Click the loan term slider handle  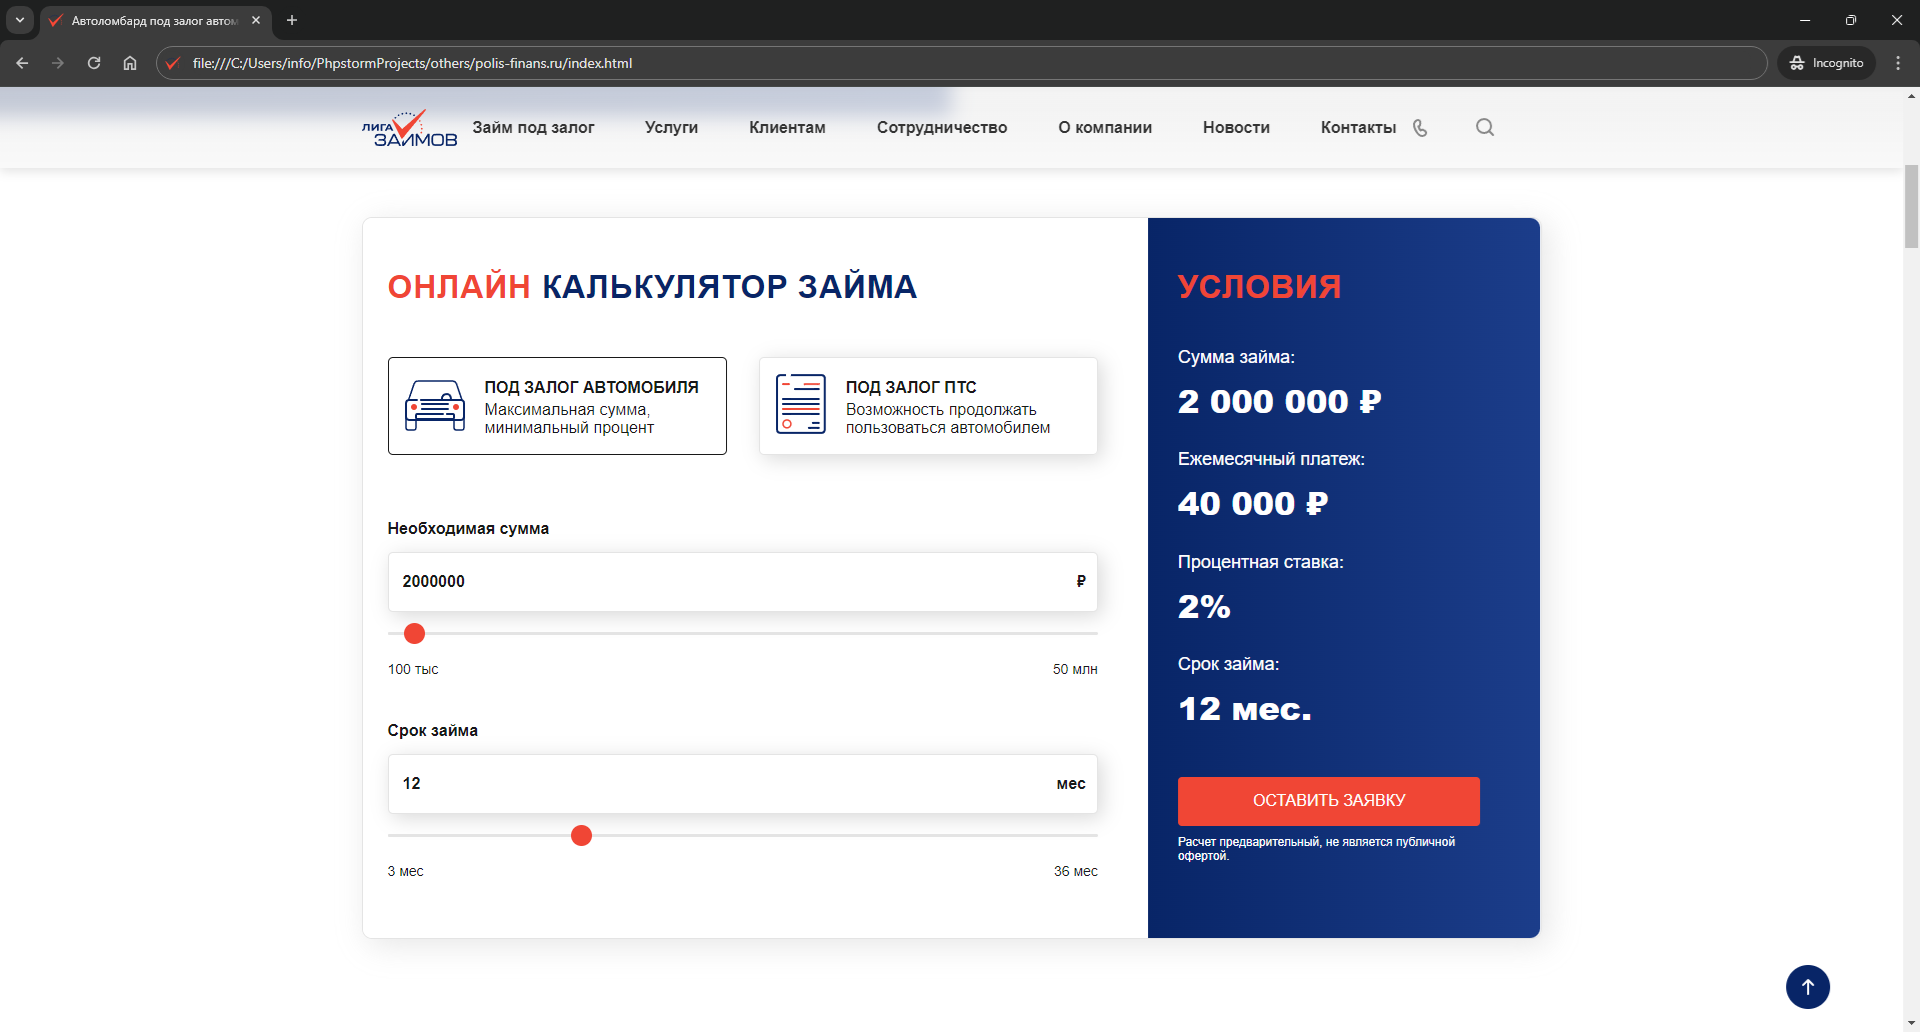tap(581, 835)
